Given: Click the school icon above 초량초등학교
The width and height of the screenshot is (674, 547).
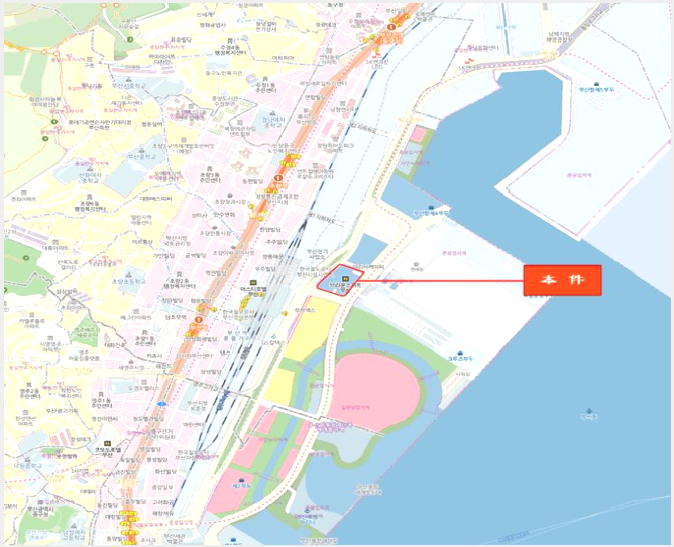Looking at the screenshot, I should (x=129, y=274).
